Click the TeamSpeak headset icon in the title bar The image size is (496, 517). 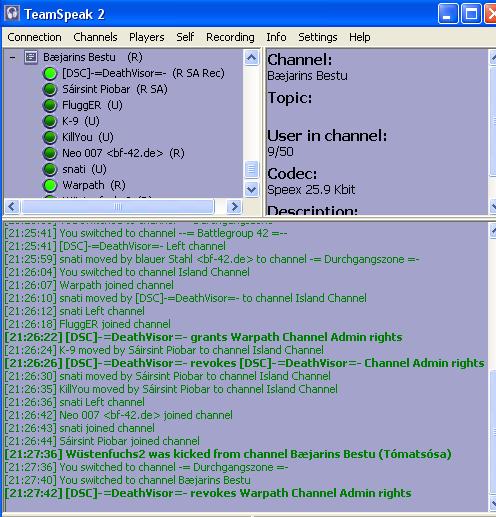(x=12, y=14)
